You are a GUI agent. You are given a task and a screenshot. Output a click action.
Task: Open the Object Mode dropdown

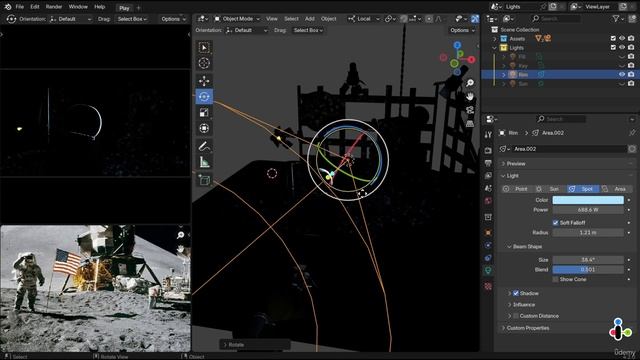(237, 19)
